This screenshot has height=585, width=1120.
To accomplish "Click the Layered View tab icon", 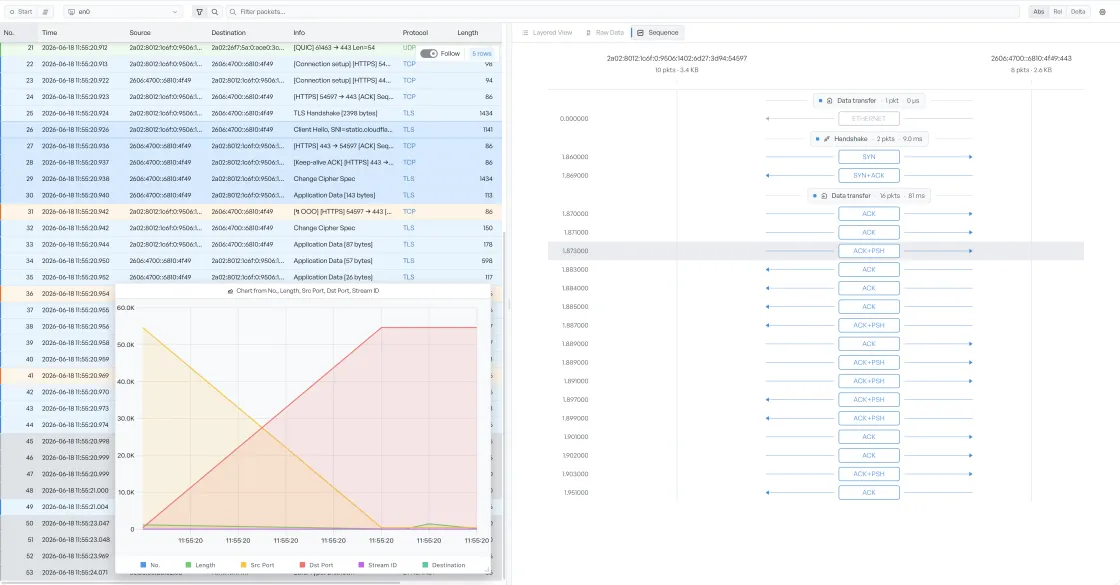I will coord(526,33).
